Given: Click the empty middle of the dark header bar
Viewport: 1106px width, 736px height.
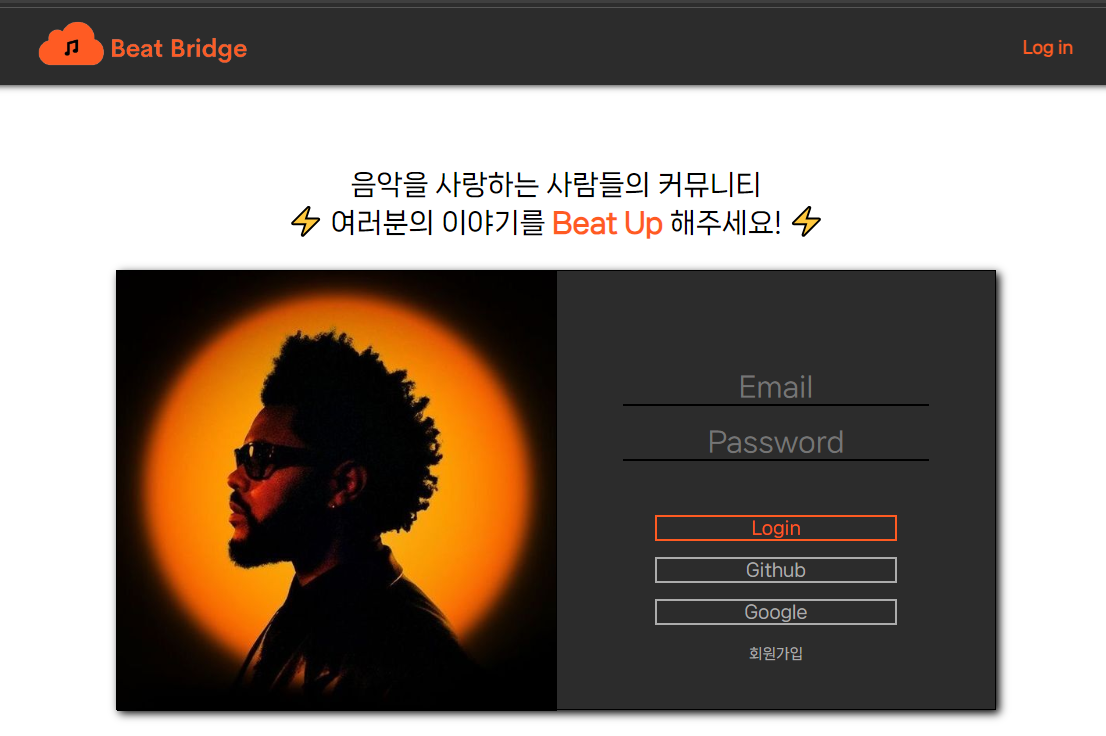Looking at the screenshot, I should click(x=635, y=47).
